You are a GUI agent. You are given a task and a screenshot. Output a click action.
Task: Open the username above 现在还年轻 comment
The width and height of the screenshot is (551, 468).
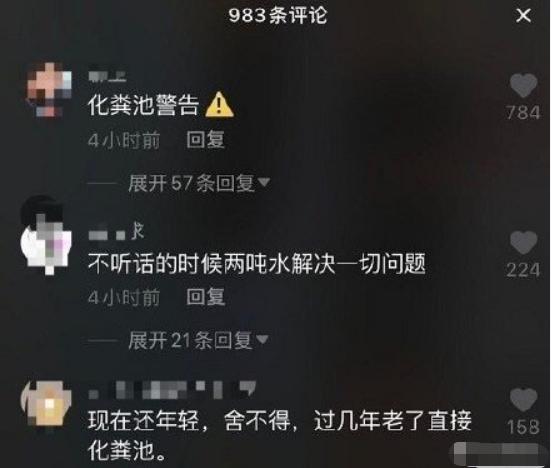[x=172, y=390]
